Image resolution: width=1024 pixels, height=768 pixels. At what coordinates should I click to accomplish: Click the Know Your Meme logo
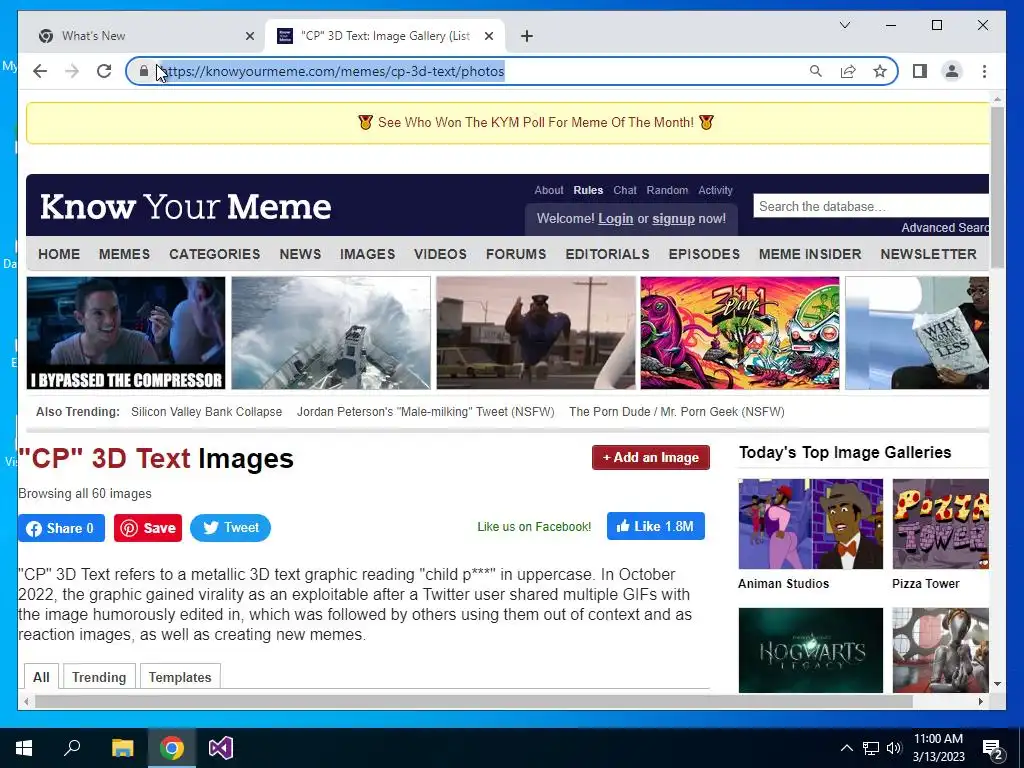point(185,206)
